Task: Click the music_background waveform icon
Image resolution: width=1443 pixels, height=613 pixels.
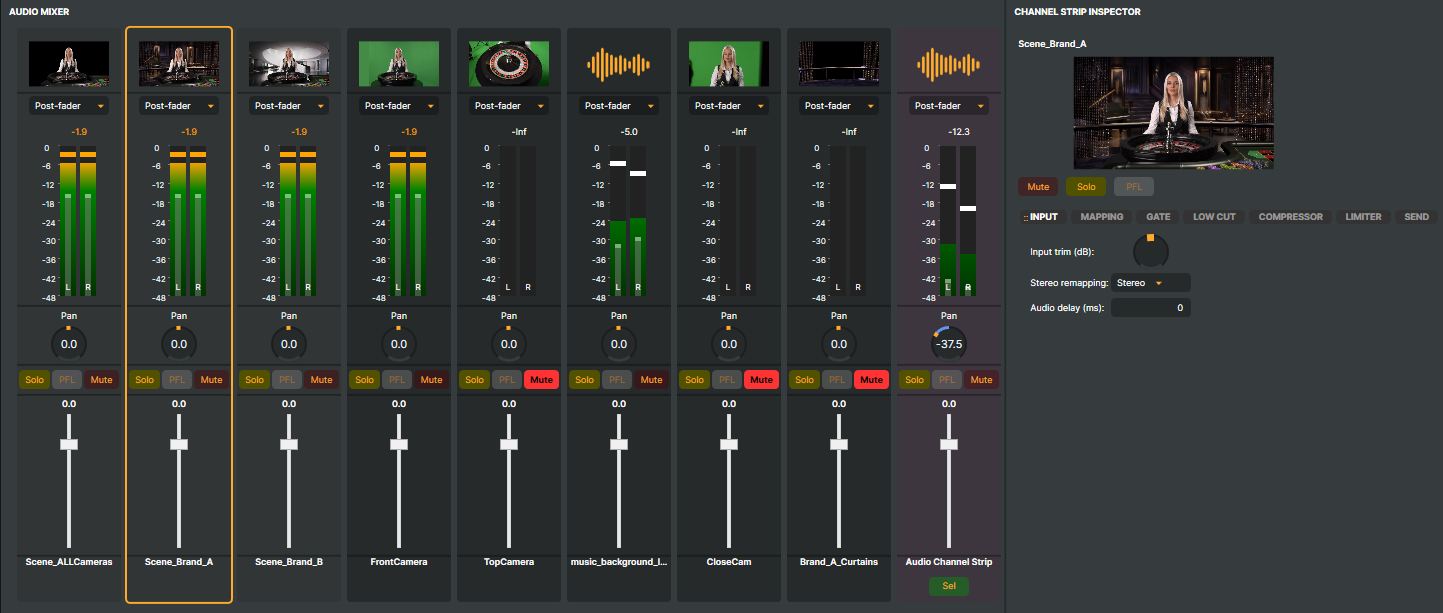Action: (x=618, y=65)
